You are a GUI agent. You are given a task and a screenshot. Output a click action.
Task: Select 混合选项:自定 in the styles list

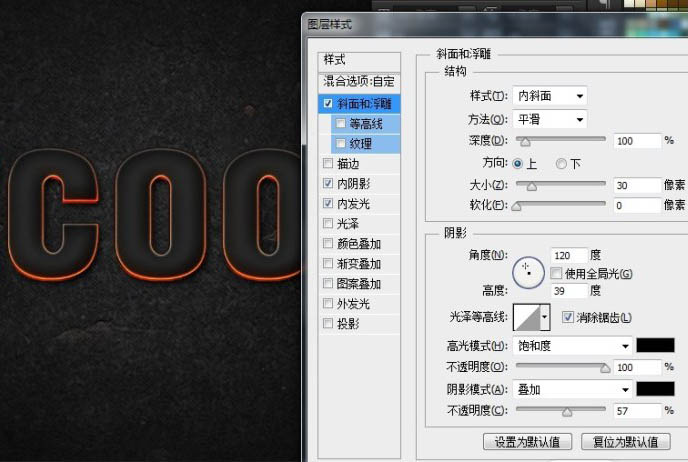click(359, 81)
